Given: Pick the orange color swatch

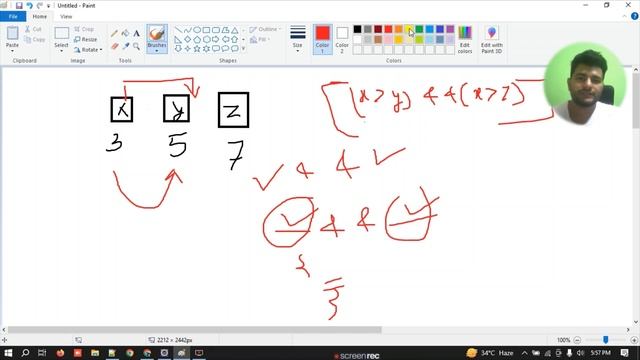Looking at the screenshot, I should click(398, 29).
